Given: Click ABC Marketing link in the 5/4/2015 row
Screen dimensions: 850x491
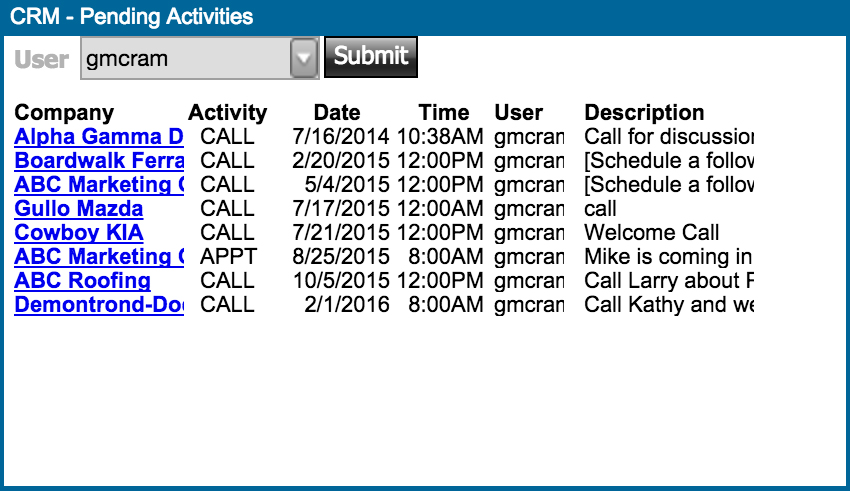Looking at the screenshot, I should pos(99,185).
